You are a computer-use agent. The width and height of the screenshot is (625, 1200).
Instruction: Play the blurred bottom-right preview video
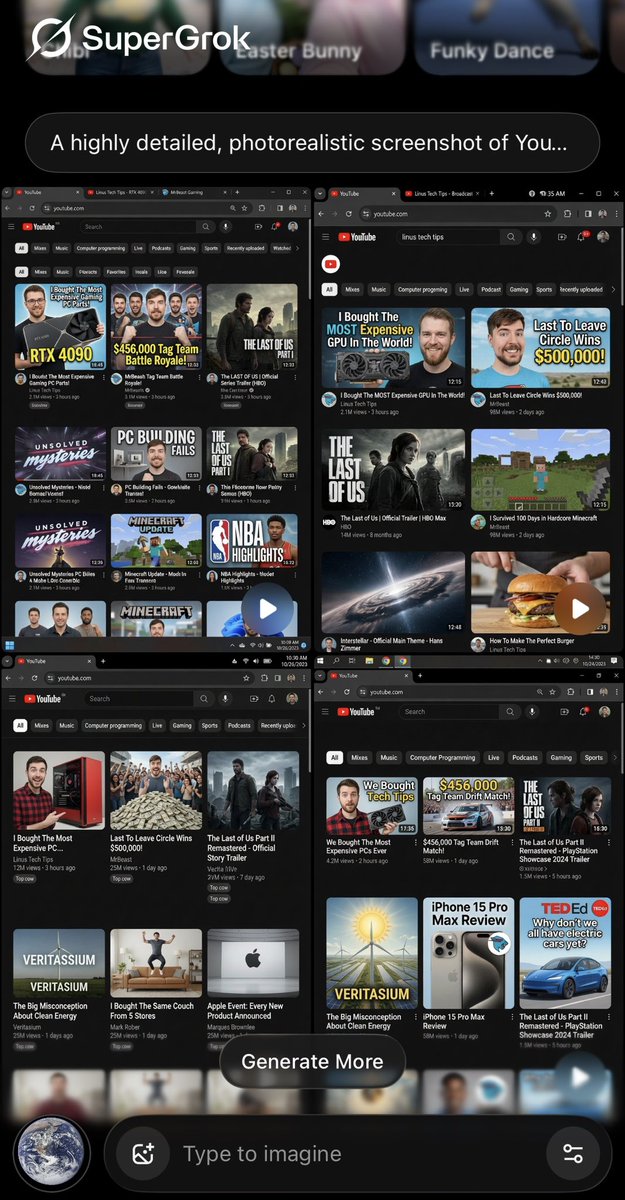coord(580,1078)
